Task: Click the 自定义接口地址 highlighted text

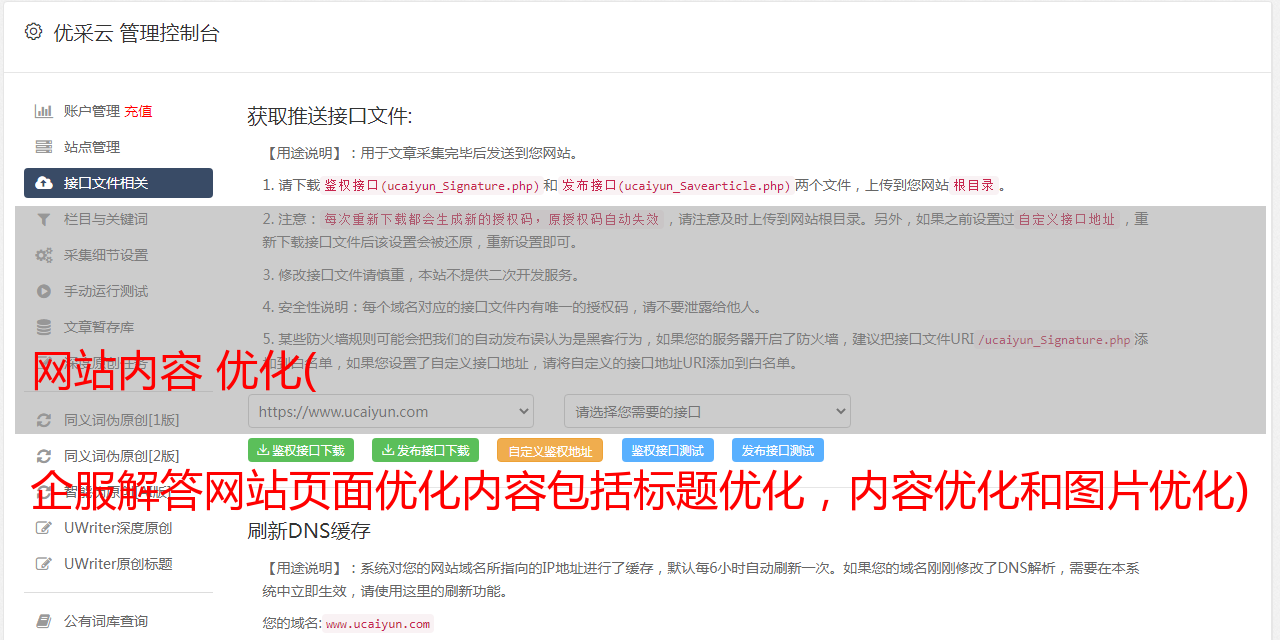Action: [x=1066, y=219]
